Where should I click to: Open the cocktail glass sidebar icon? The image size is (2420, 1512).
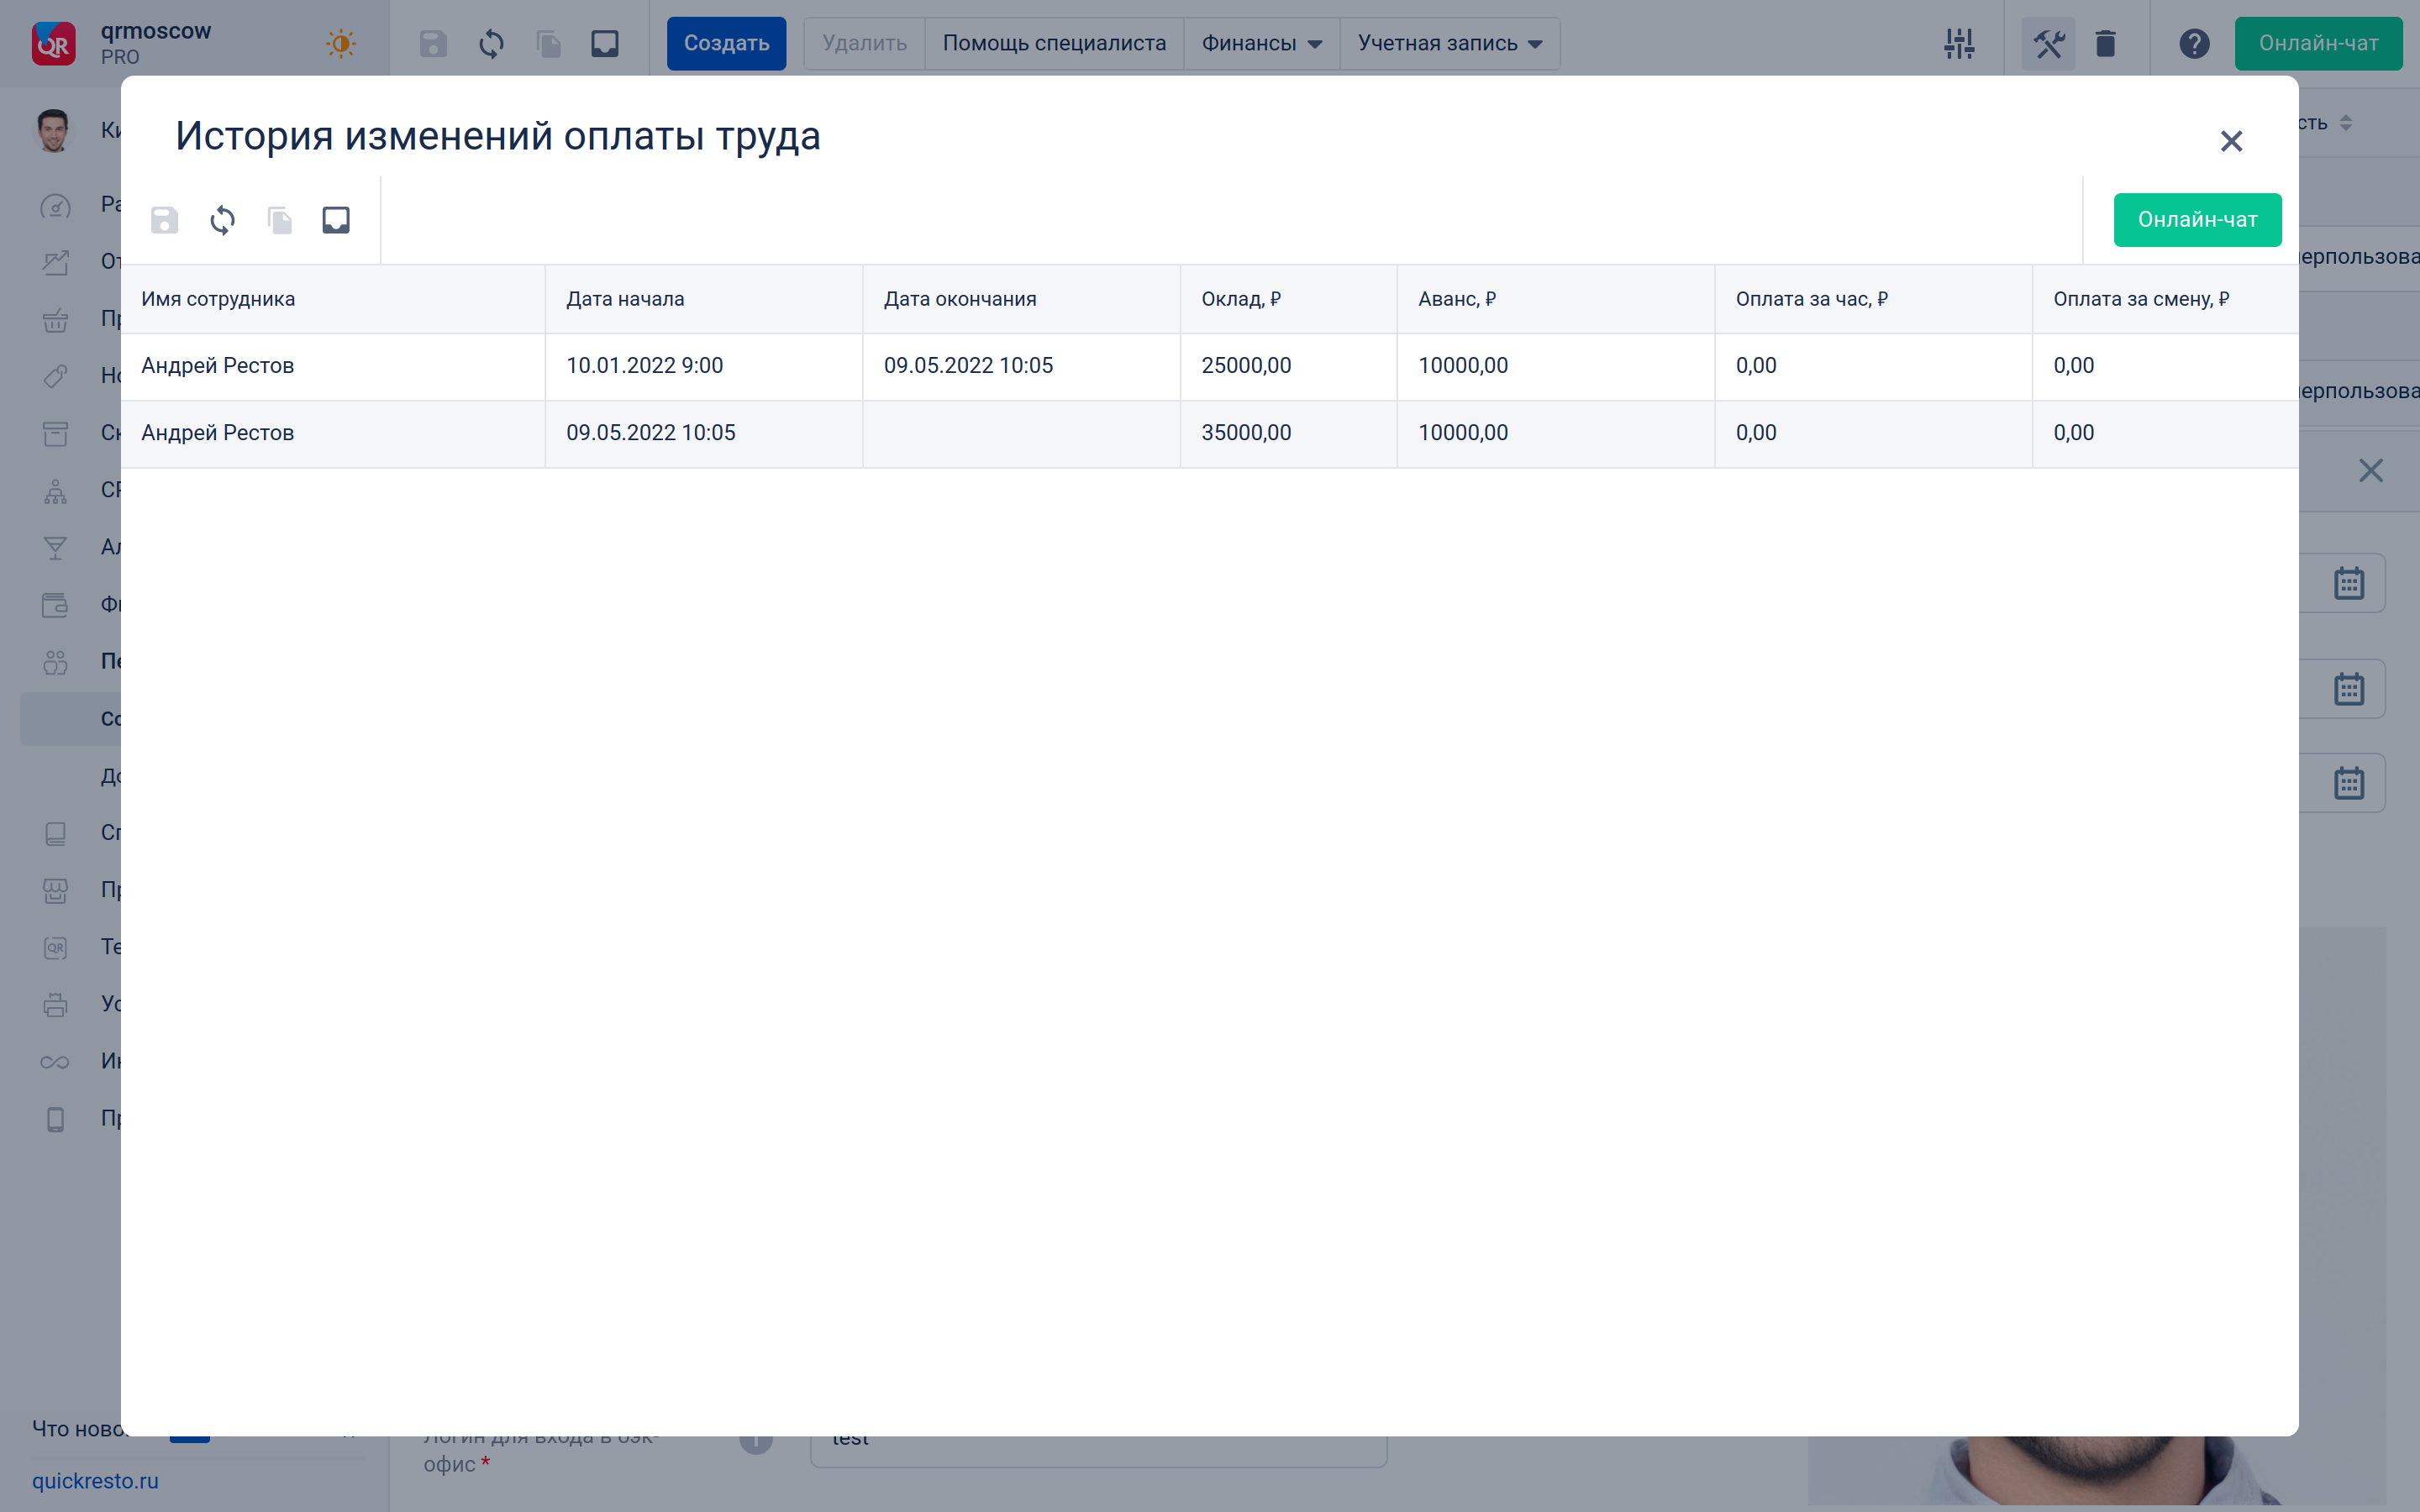click(55, 548)
